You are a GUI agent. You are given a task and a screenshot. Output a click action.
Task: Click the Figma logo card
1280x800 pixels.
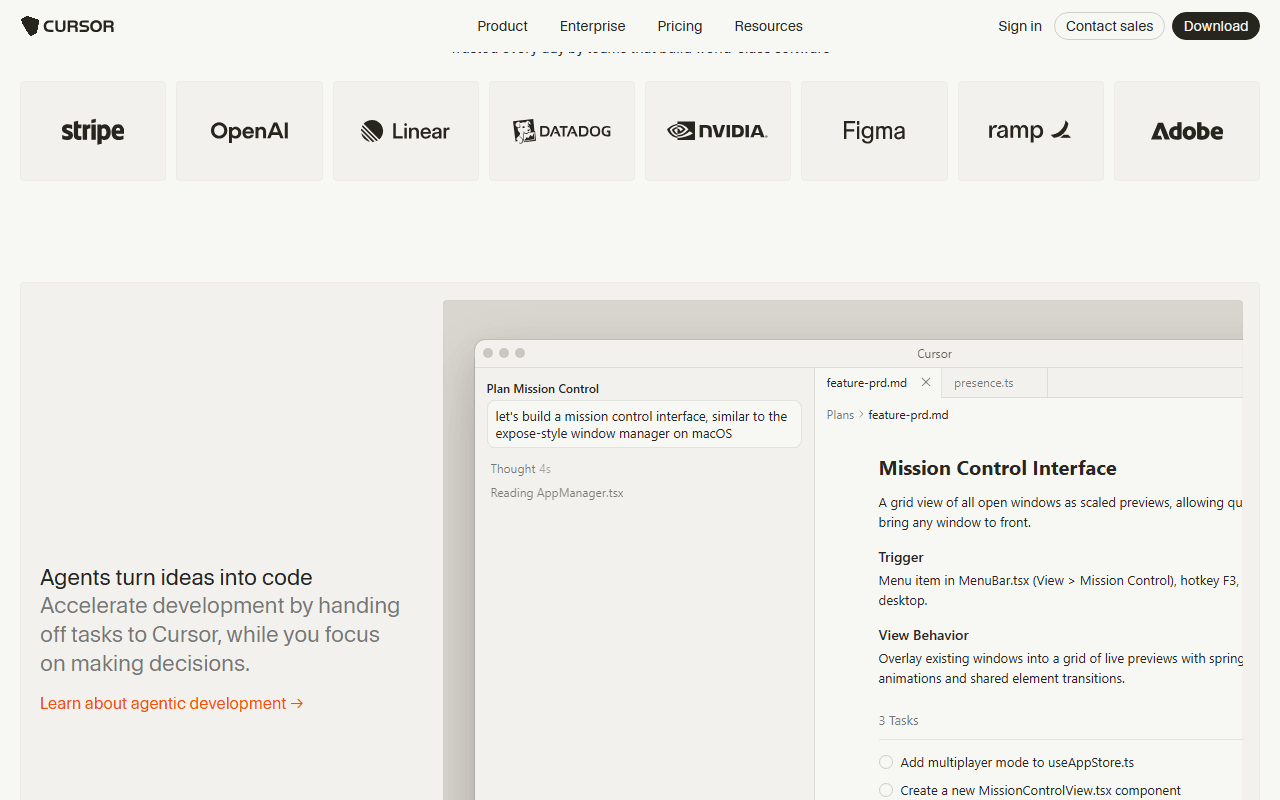(x=874, y=131)
